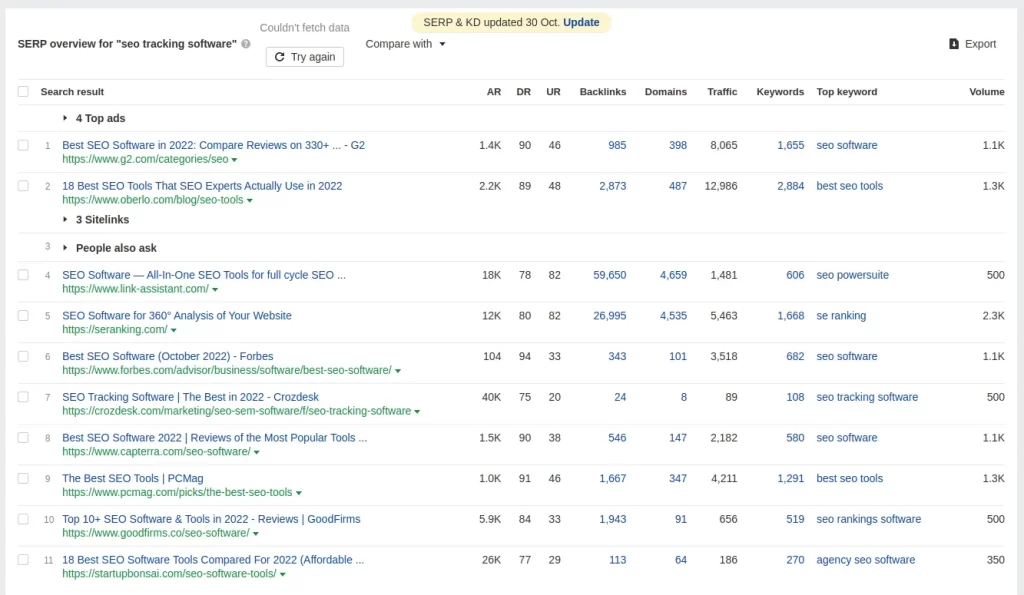Viewport: 1024px width, 595px height.
Task: Open dropdown arrow next to forbes.com URL
Action: [398, 371]
